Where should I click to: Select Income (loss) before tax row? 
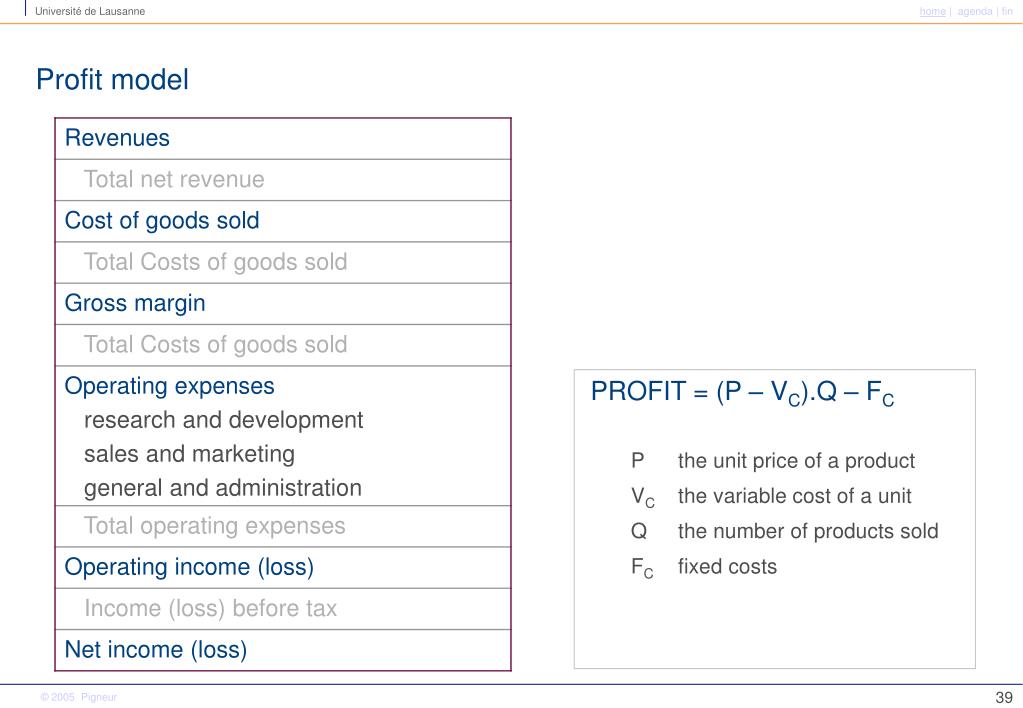pos(282,609)
